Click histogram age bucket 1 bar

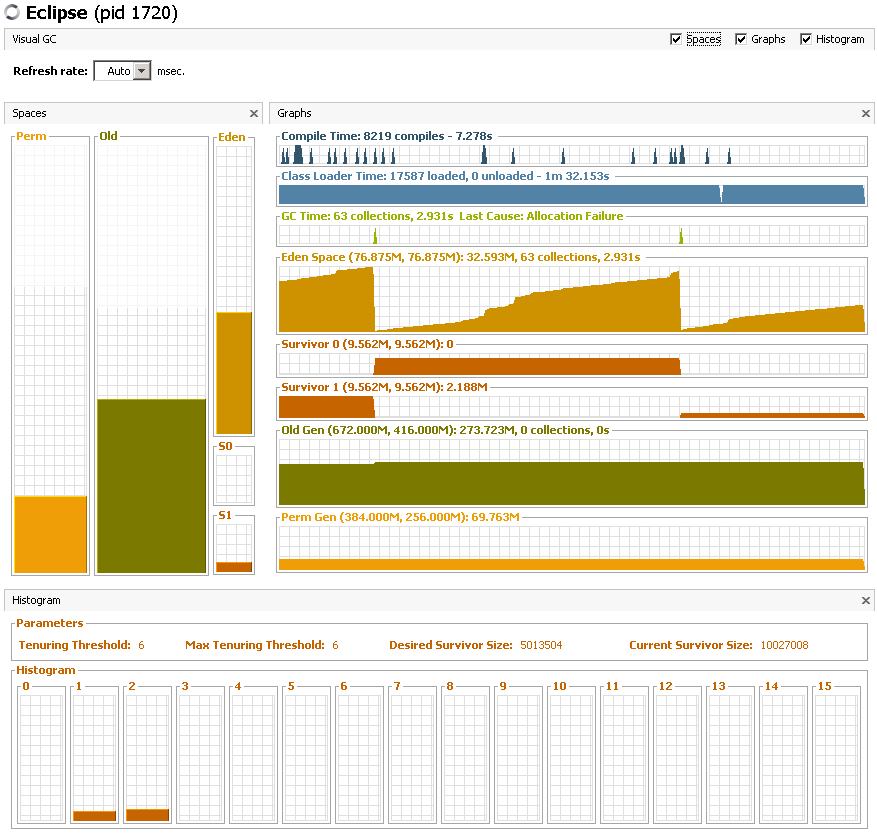(95, 816)
